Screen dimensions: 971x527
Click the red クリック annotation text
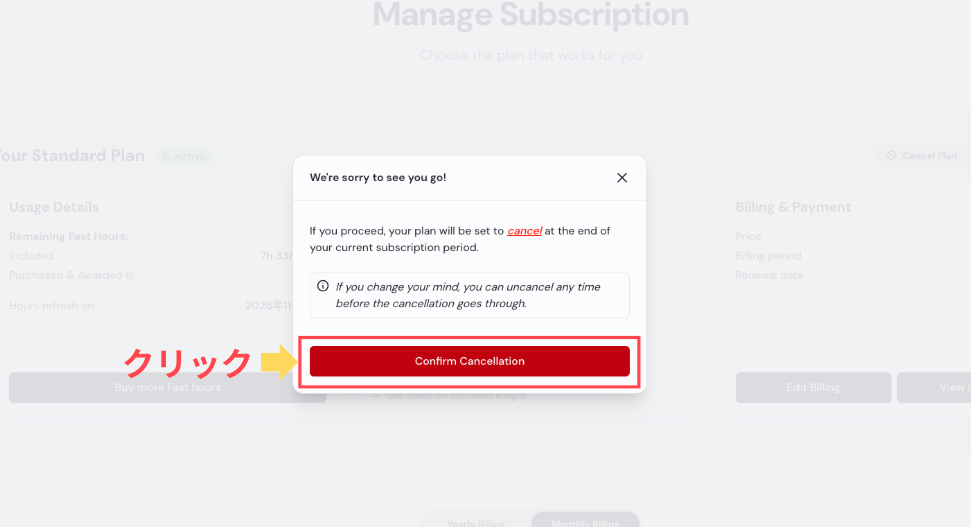tap(187, 363)
